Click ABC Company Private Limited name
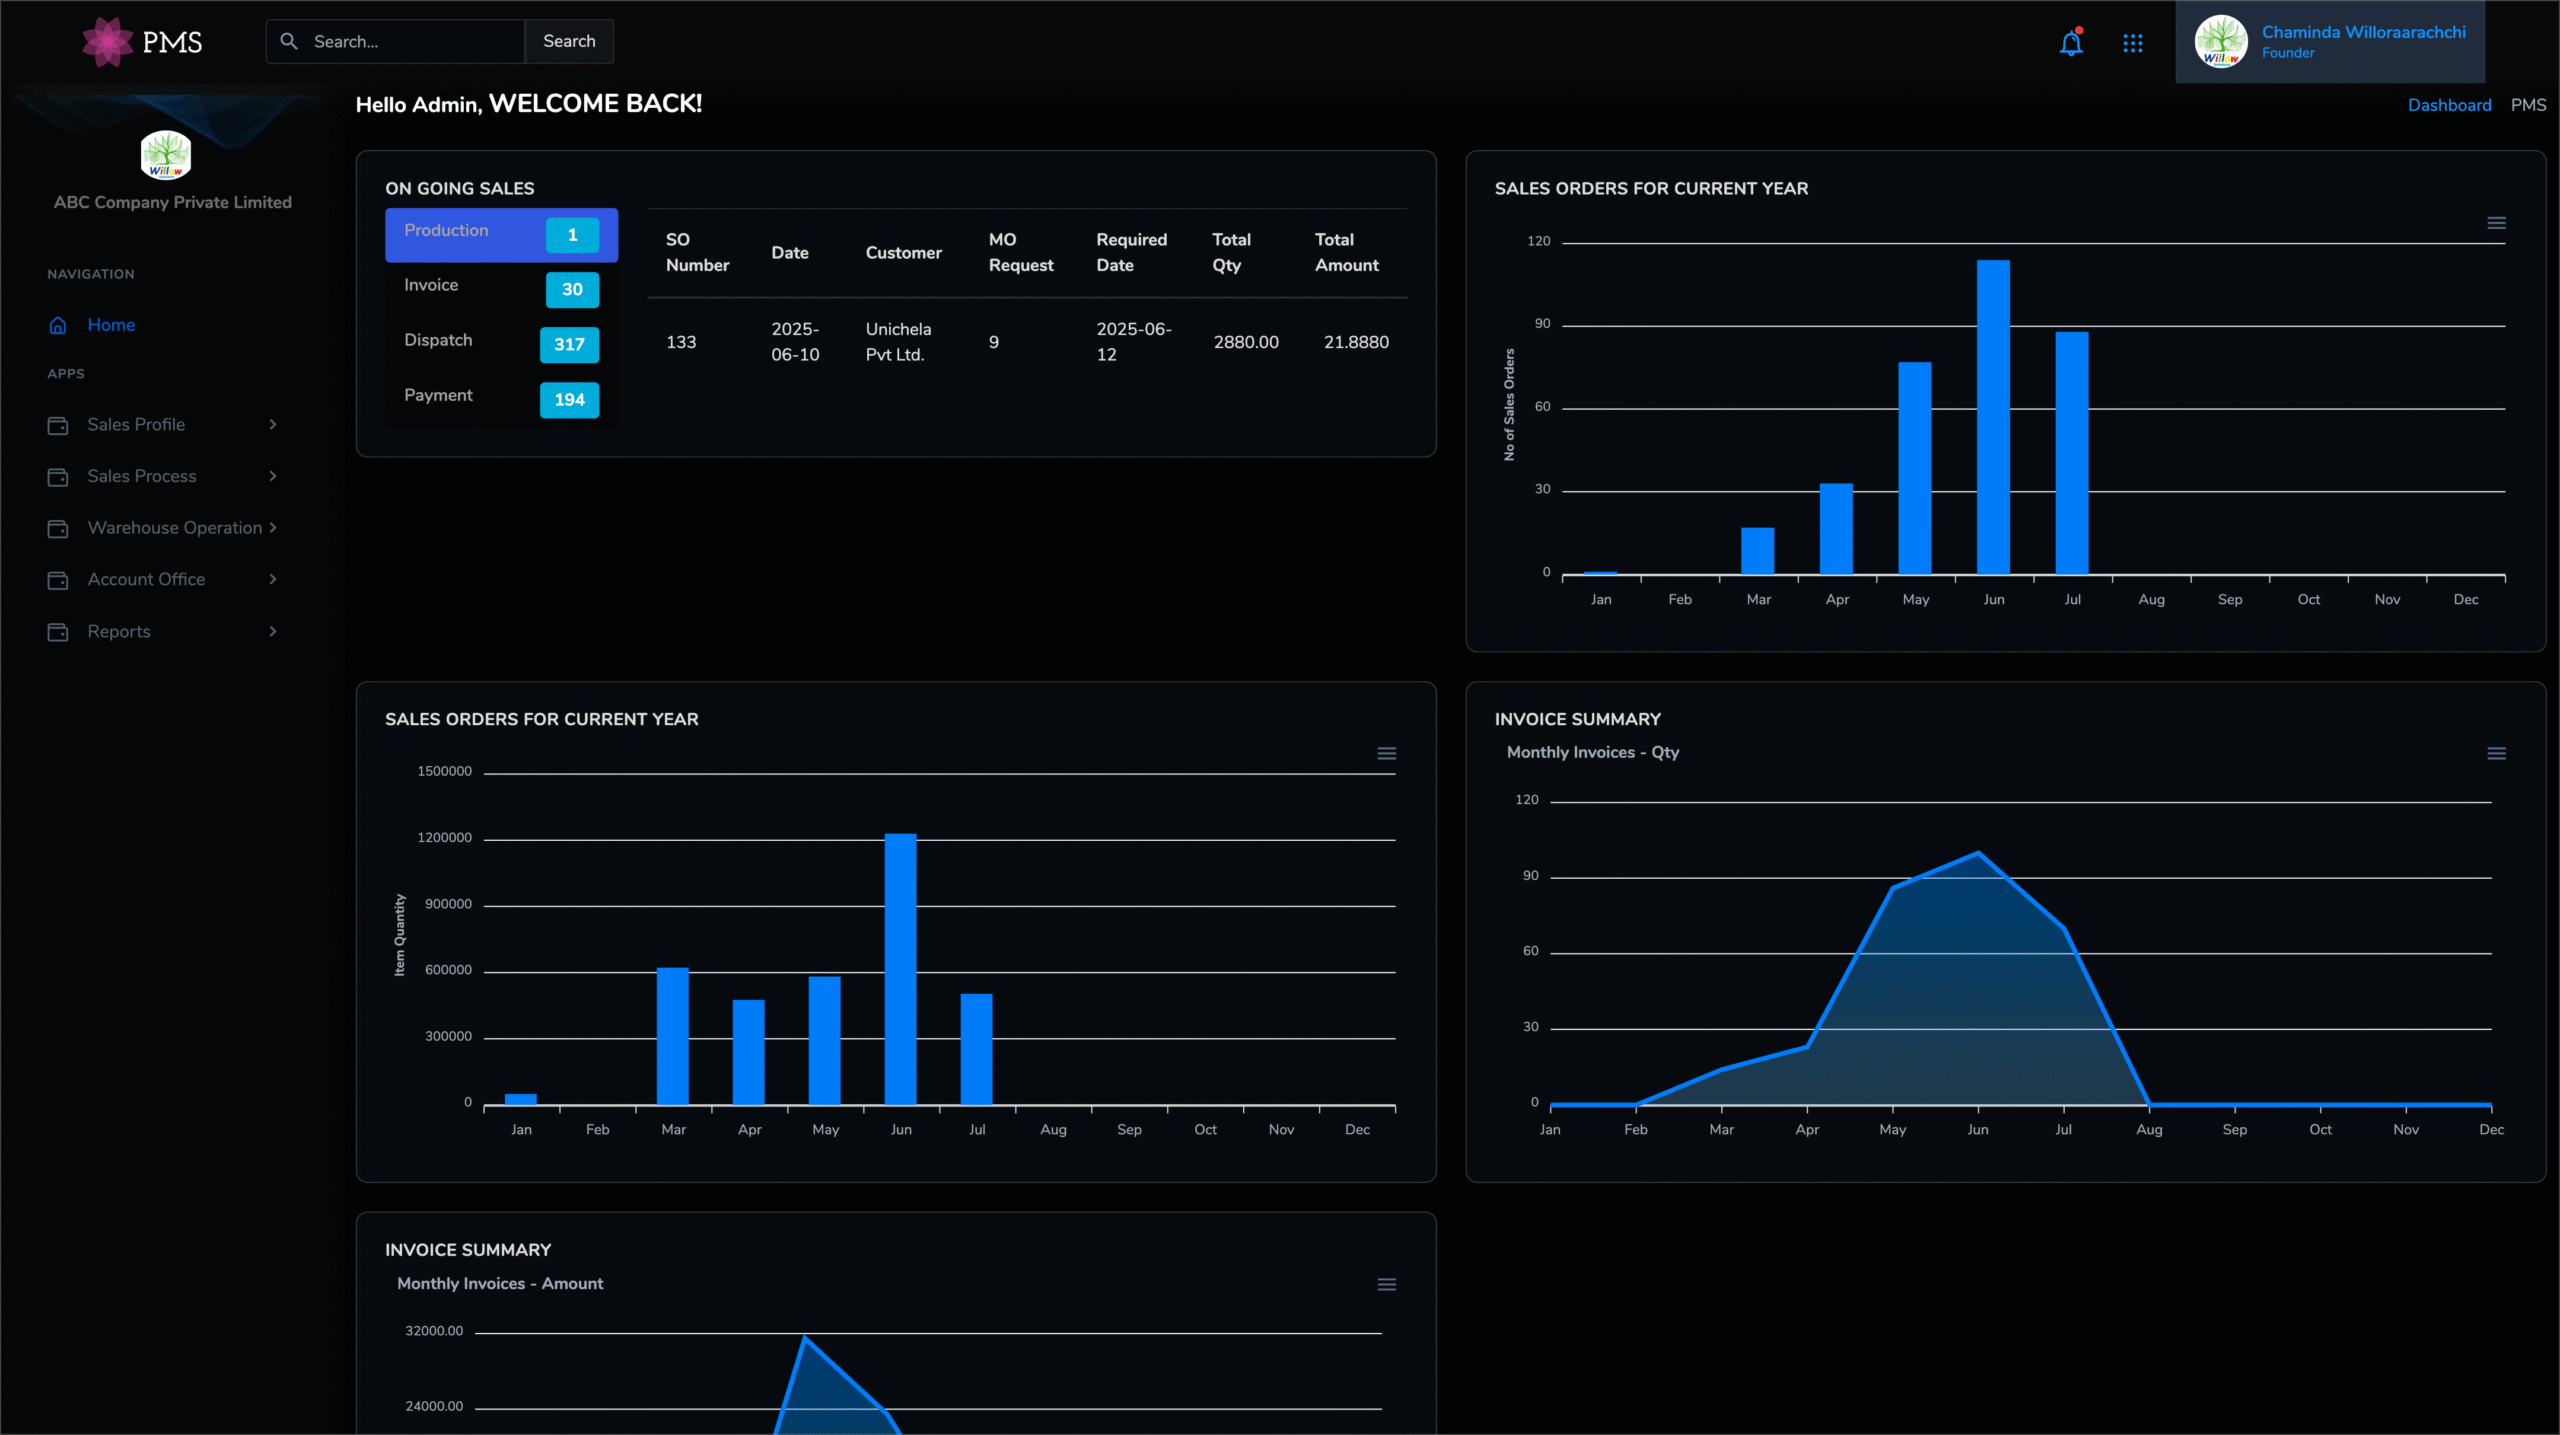2560x1435 pixels. tap(173, 202)
